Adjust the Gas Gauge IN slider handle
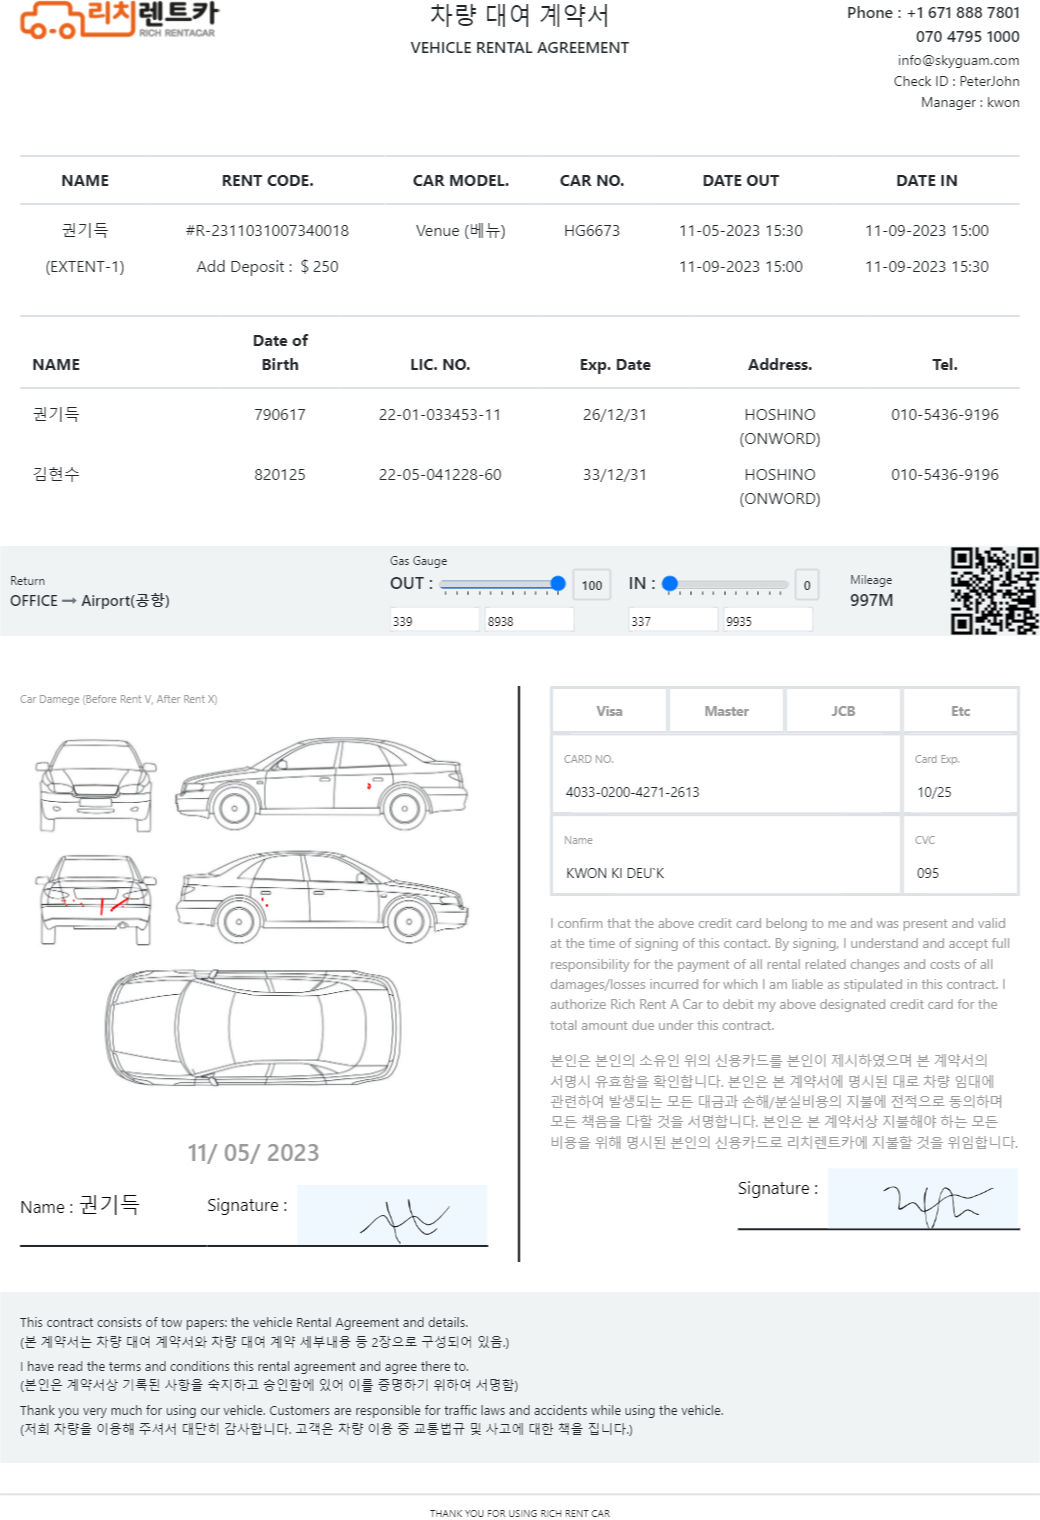Screen dimensions: 1040x1520 [670, 584]
